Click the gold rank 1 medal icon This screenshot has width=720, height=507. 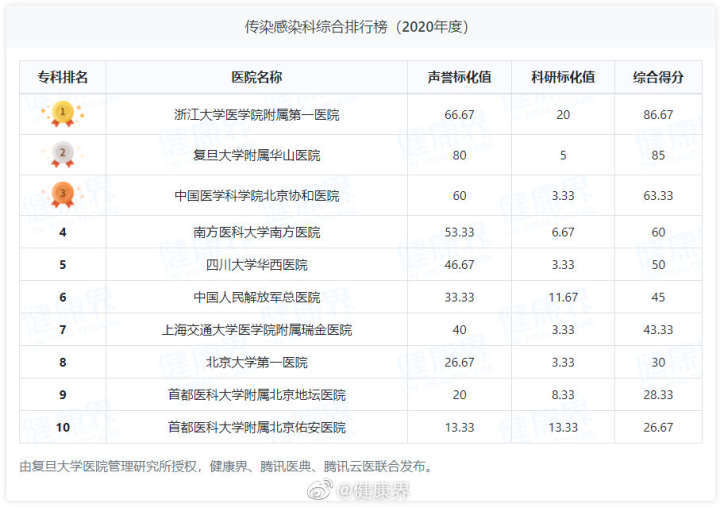62,114
